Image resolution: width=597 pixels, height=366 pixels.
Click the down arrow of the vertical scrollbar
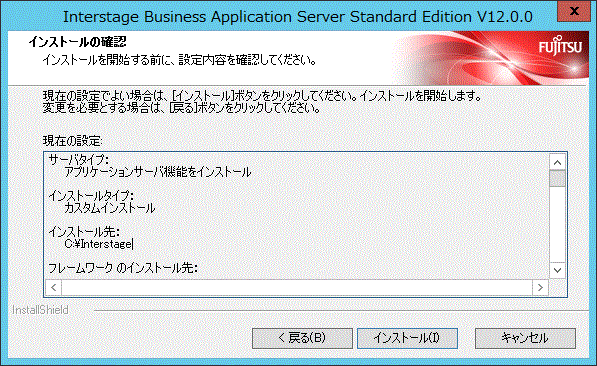(557, 270)
